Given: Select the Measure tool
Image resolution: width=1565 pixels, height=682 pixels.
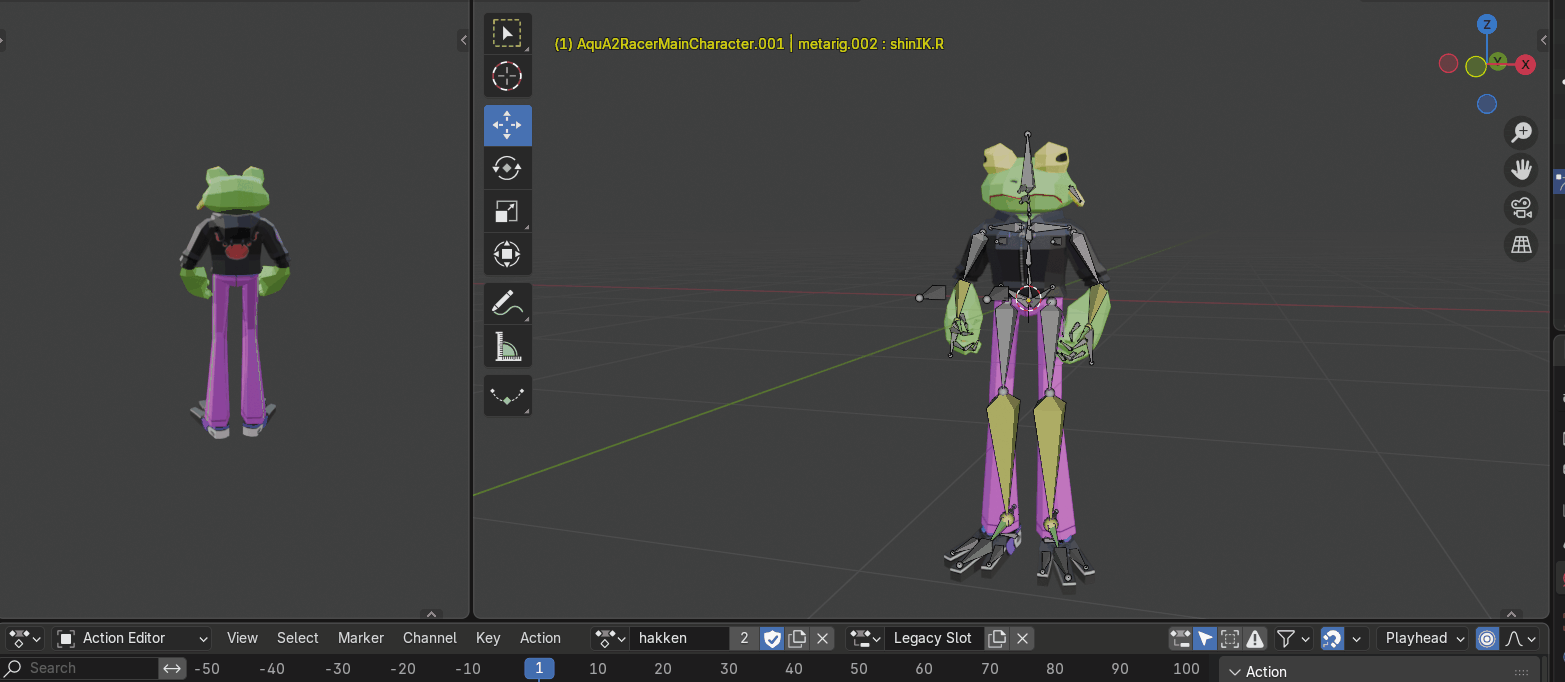Looking at the screenshot, I should point(508,345).
